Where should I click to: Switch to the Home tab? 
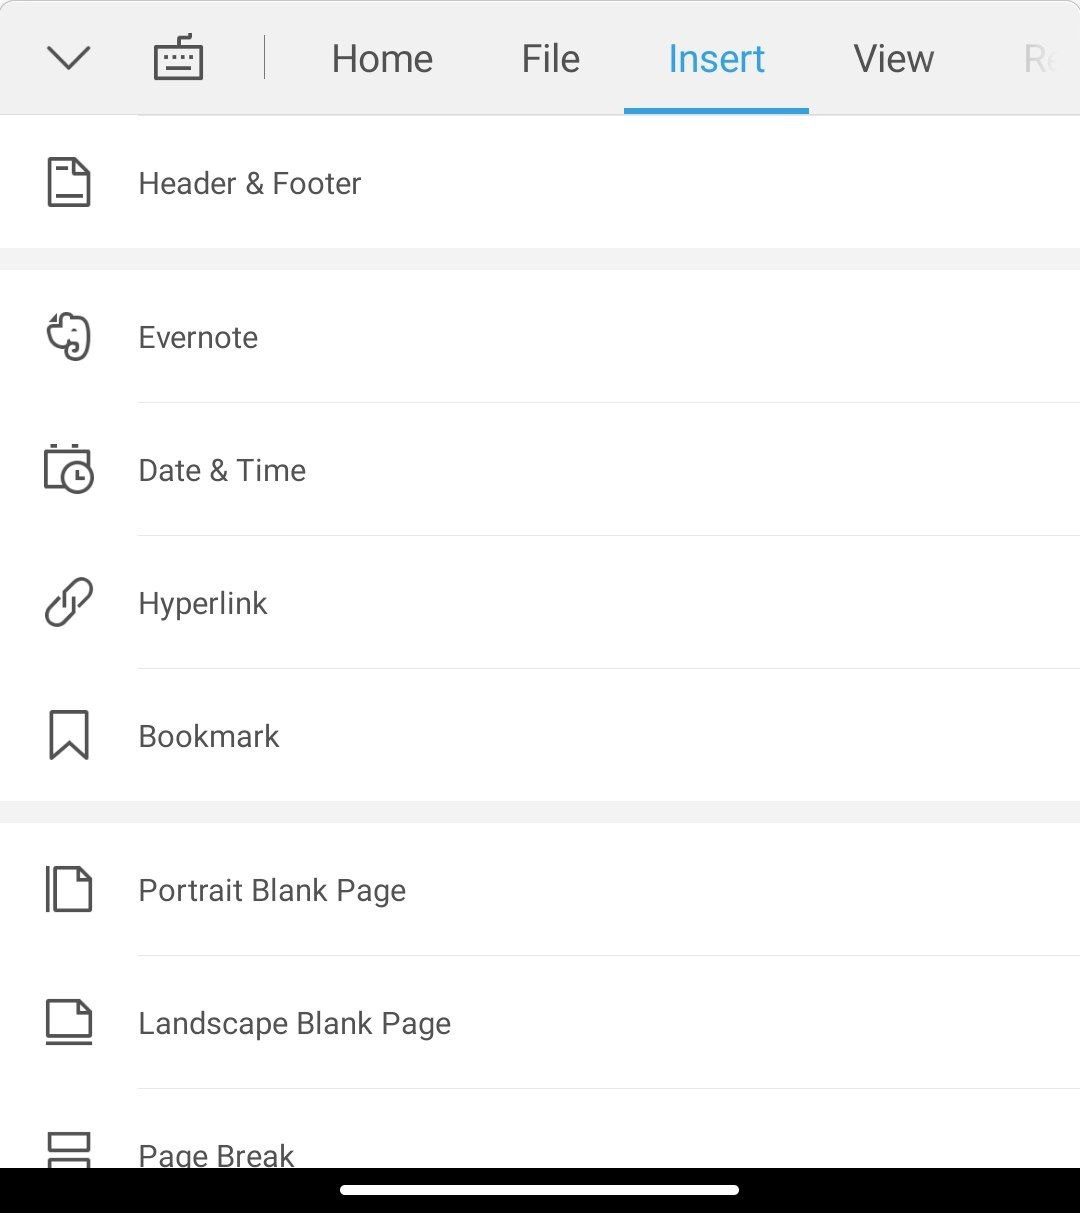pos(382,59)
